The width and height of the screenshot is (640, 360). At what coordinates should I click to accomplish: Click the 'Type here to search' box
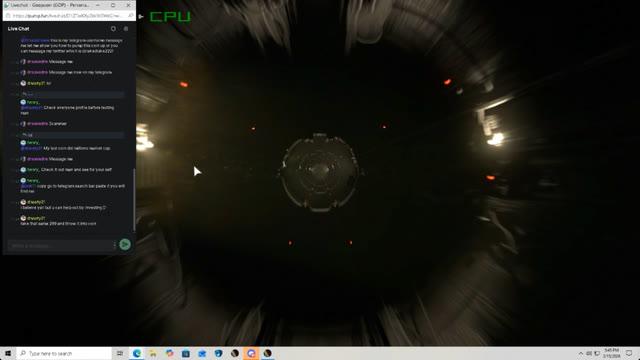(64, 353)
